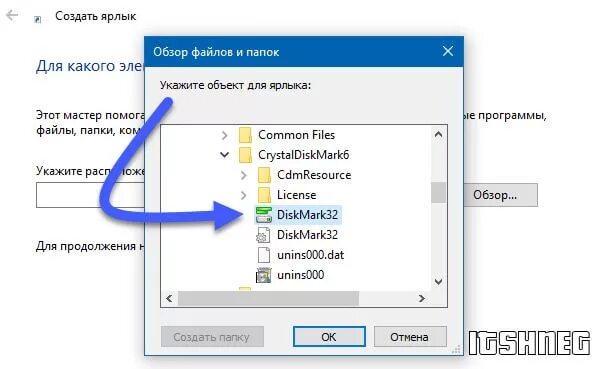The image size is (604, 369).
Task: Go back using the wizard back arrow
Action: (12, 15)
